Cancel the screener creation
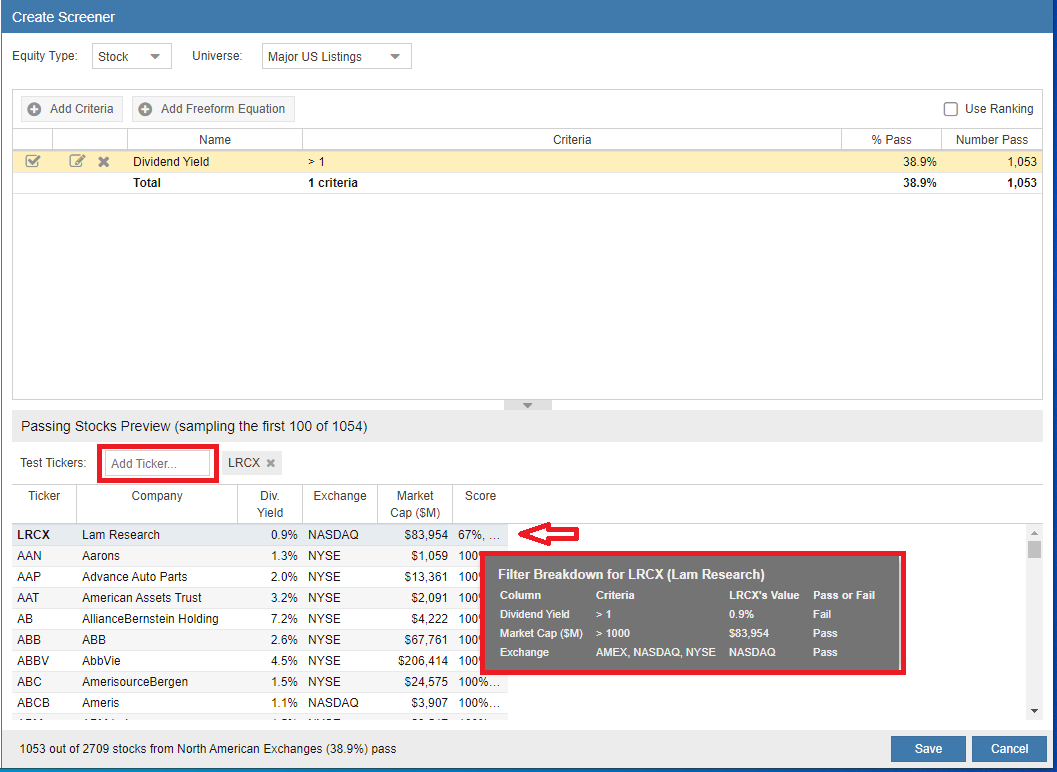This screenshot has width=1057, height=772. [x=1009, y=748]
